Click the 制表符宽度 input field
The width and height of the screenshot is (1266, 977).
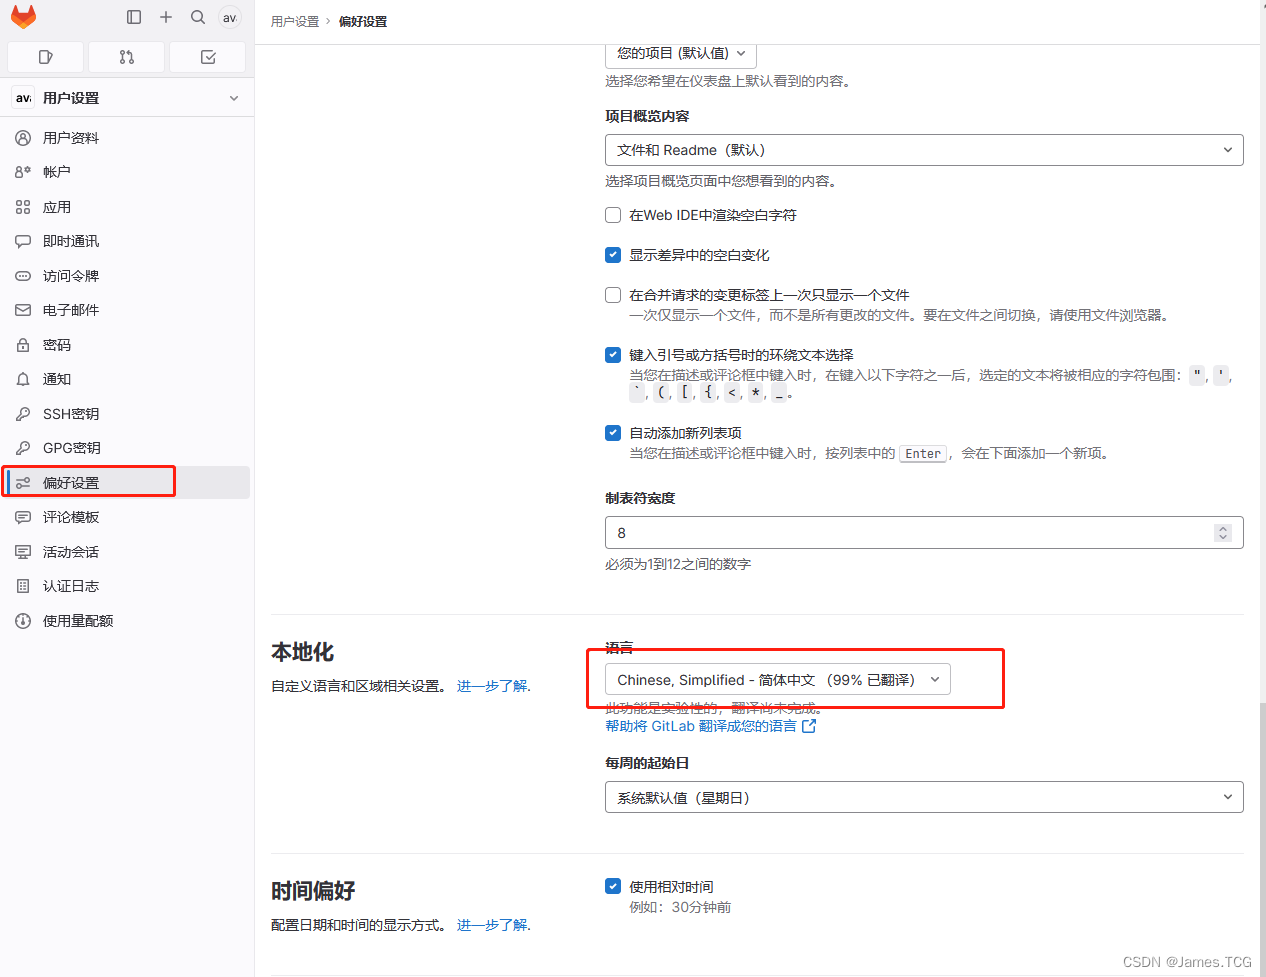pyautogui.click(x=900, y=532)
